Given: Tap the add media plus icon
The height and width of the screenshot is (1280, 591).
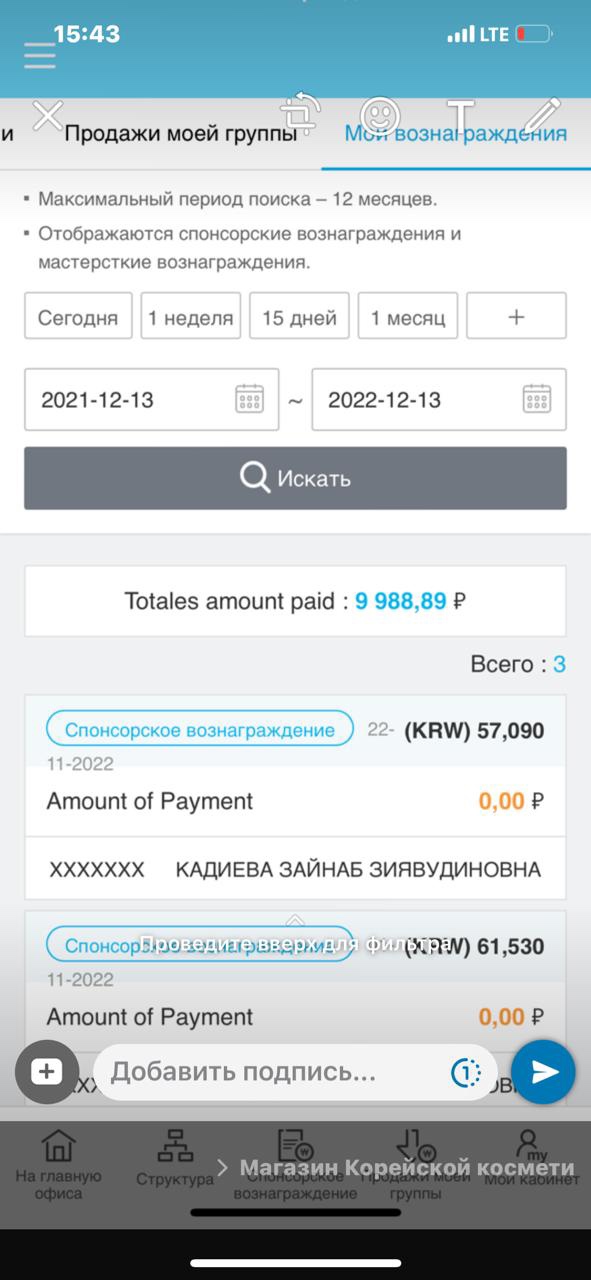Looking at the screenshot, I should coord(47,1072).
